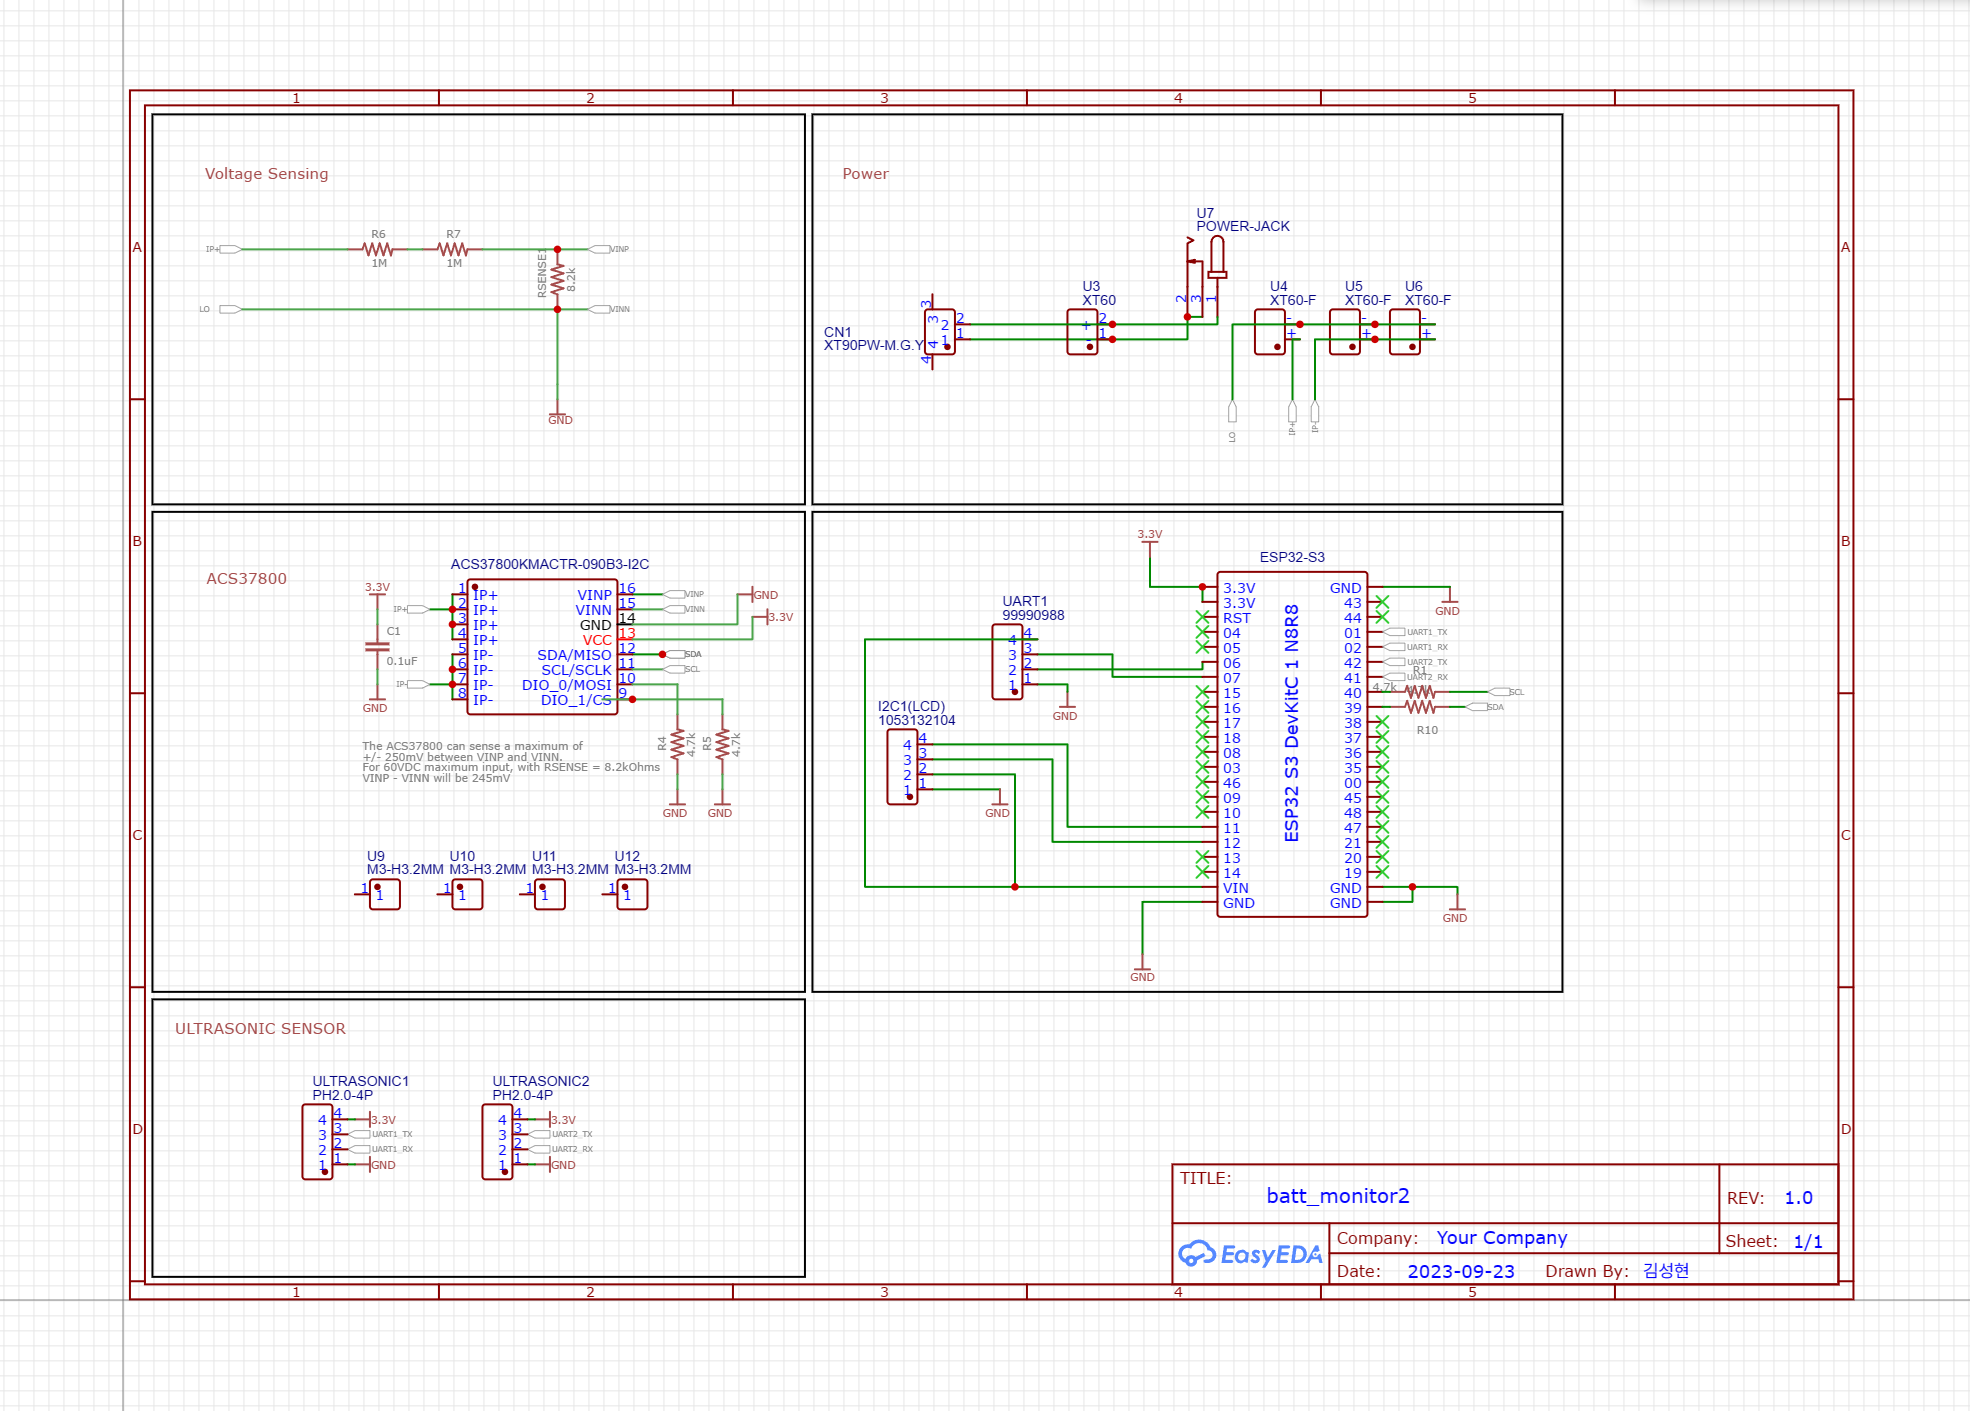Select resistor R10 near the SDA port
The width and height of the screenshot is (1970, 1411).
click(1419, 707)
